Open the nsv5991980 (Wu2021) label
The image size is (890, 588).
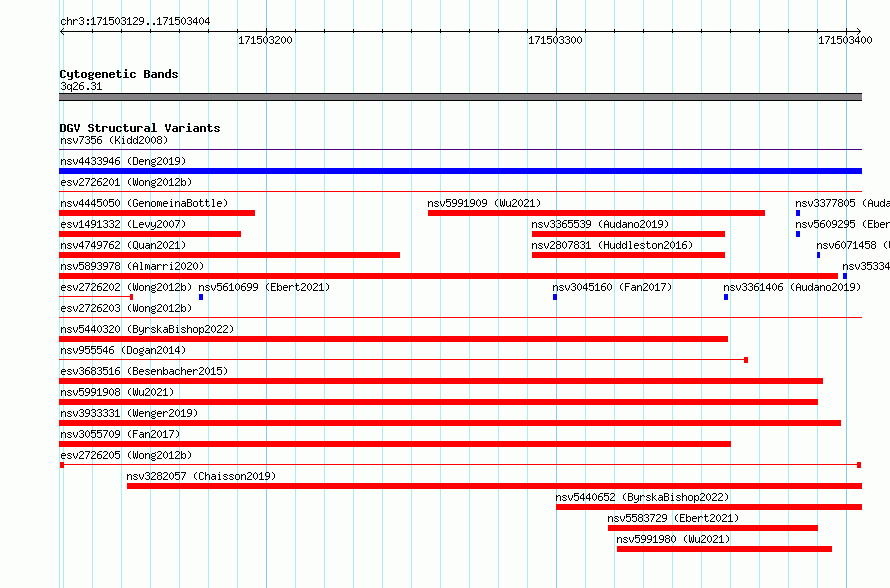[673, 539]
